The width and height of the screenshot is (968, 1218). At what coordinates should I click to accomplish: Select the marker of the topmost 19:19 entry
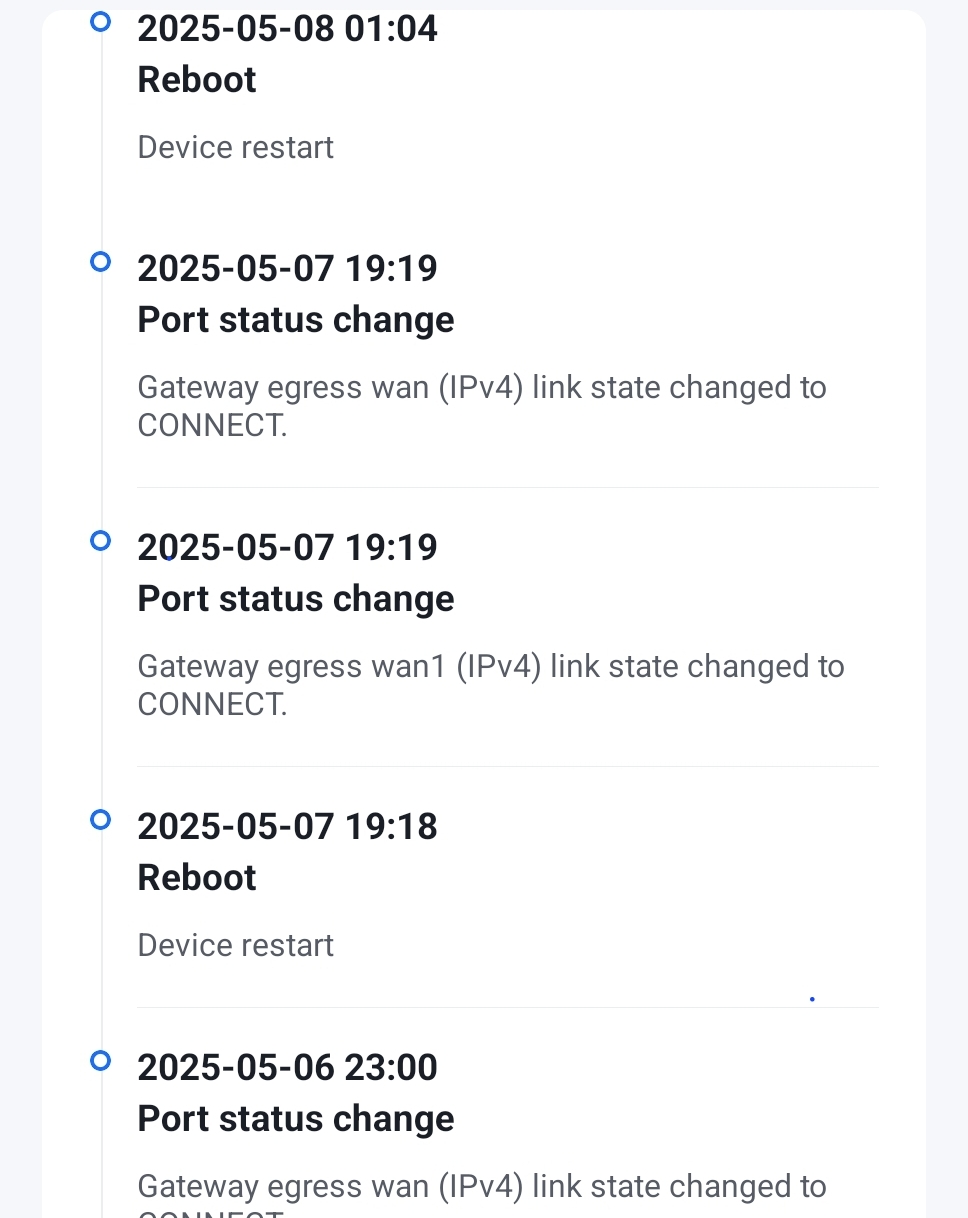click(99, 262)
